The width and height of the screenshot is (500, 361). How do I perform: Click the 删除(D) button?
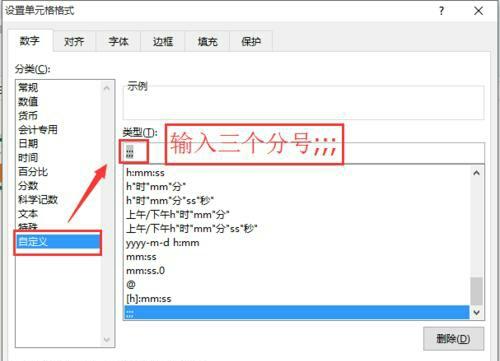coord(453,339)
